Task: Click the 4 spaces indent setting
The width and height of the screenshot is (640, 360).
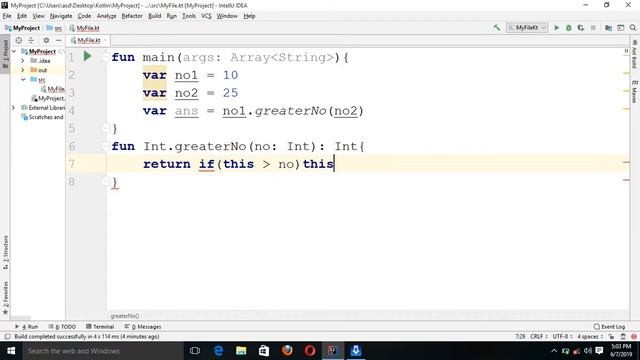Action: click(590, 337)
